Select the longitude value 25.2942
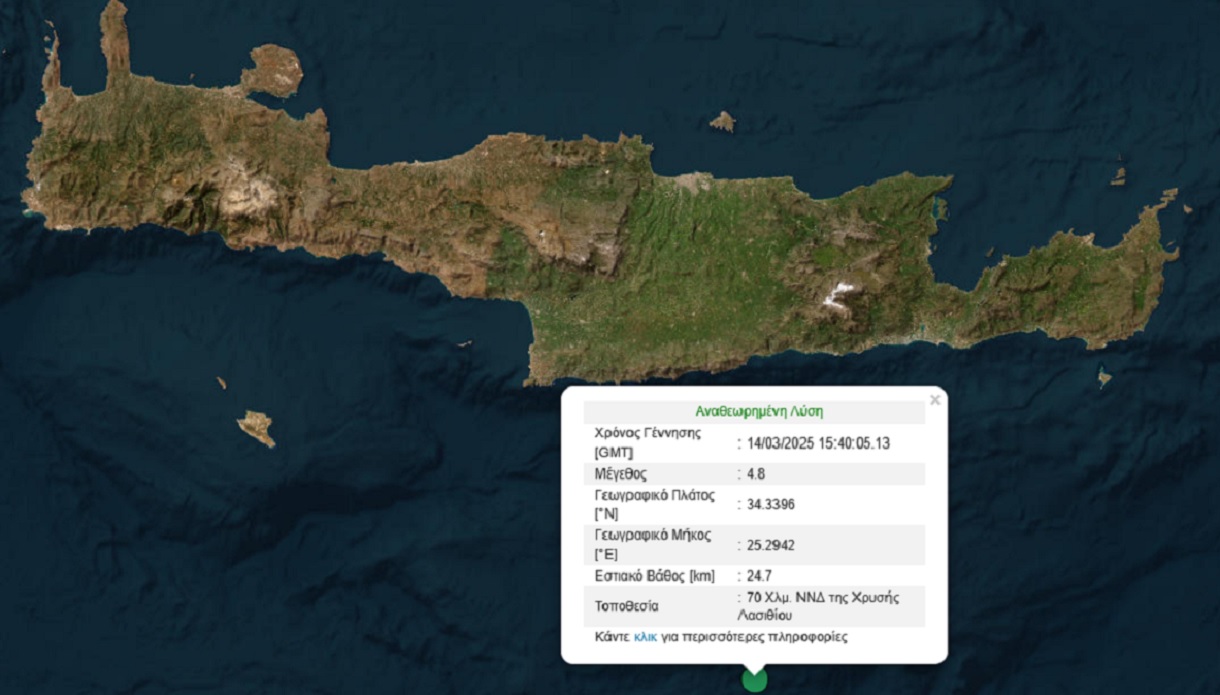1220x695 pixels. click(771, 545)
